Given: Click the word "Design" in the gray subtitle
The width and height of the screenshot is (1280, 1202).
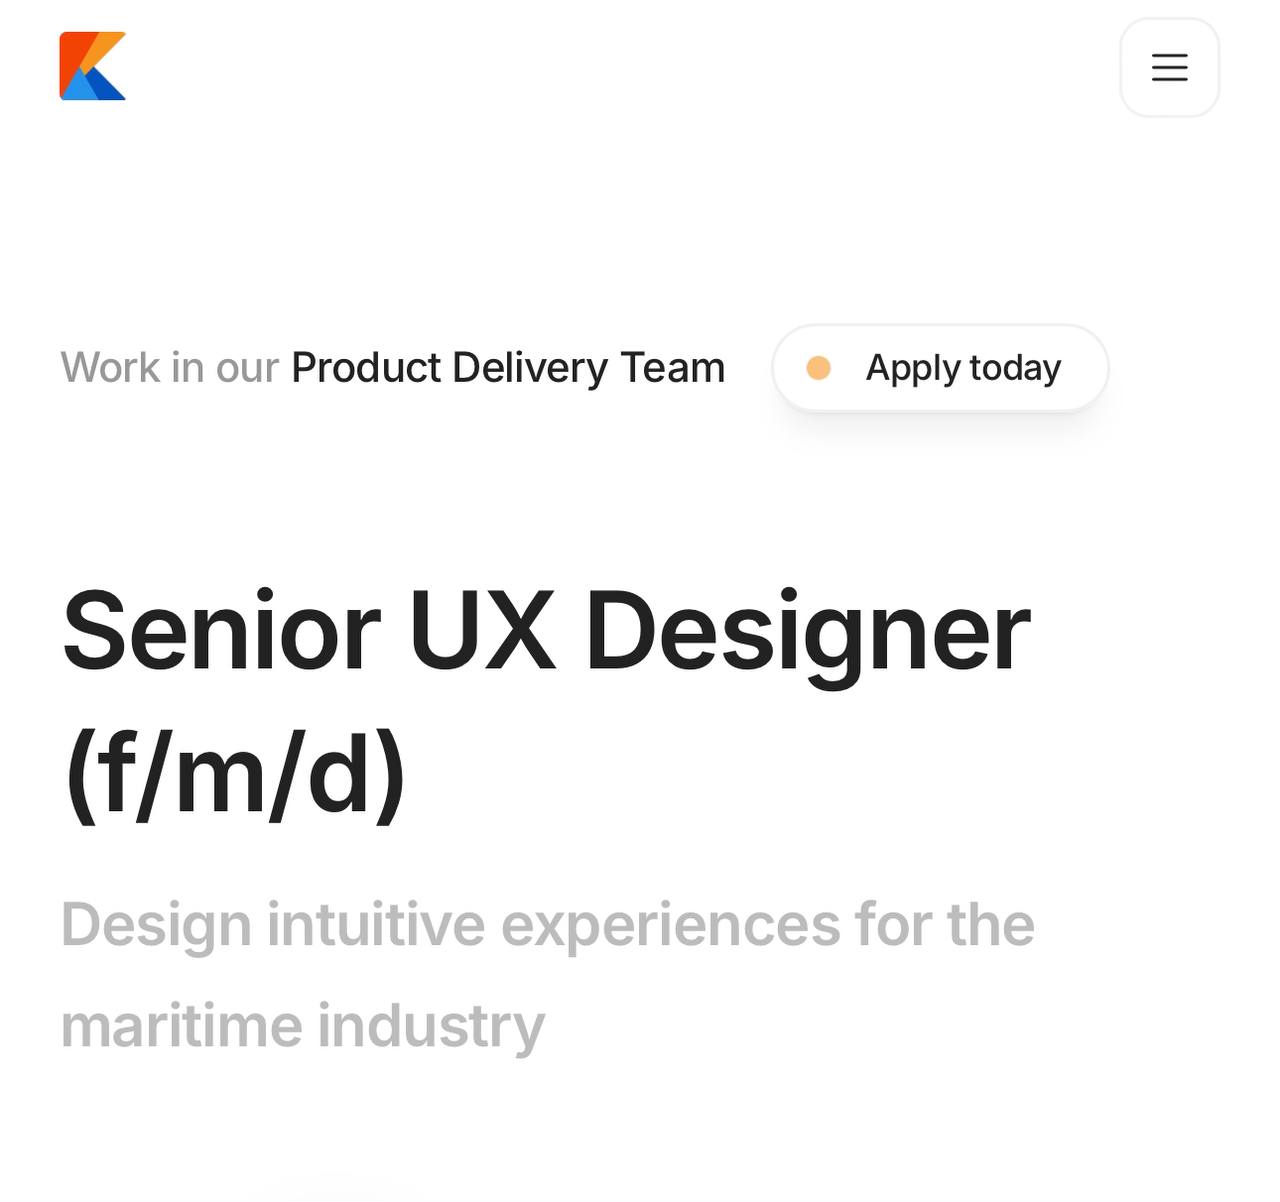Looking at the screenshot, I should pyautogui.click(x=156, y=927).
